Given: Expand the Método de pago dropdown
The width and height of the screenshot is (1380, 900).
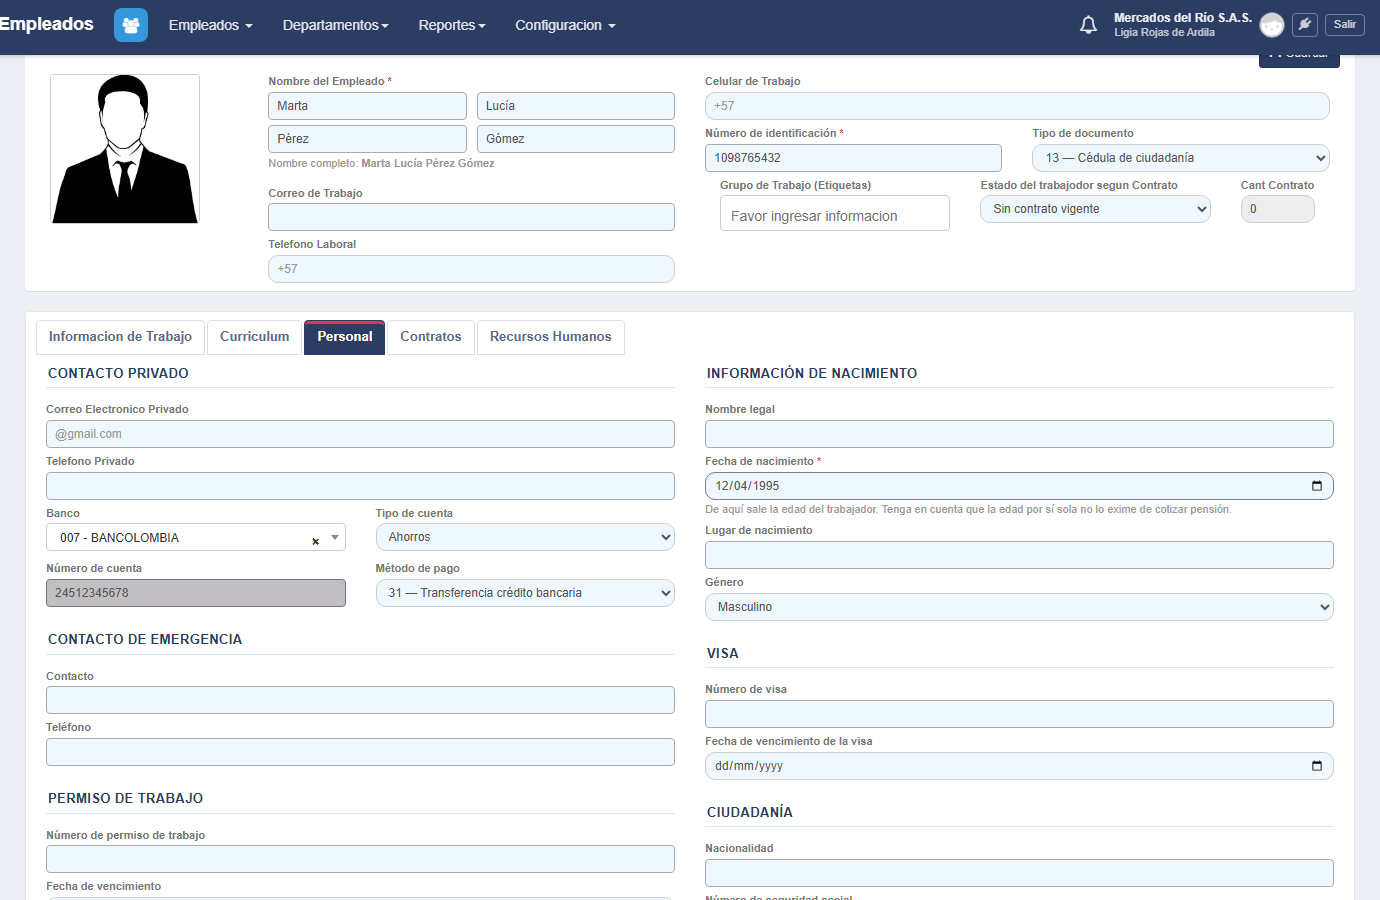Looking at the screenshot, I should tap(525, 593).
